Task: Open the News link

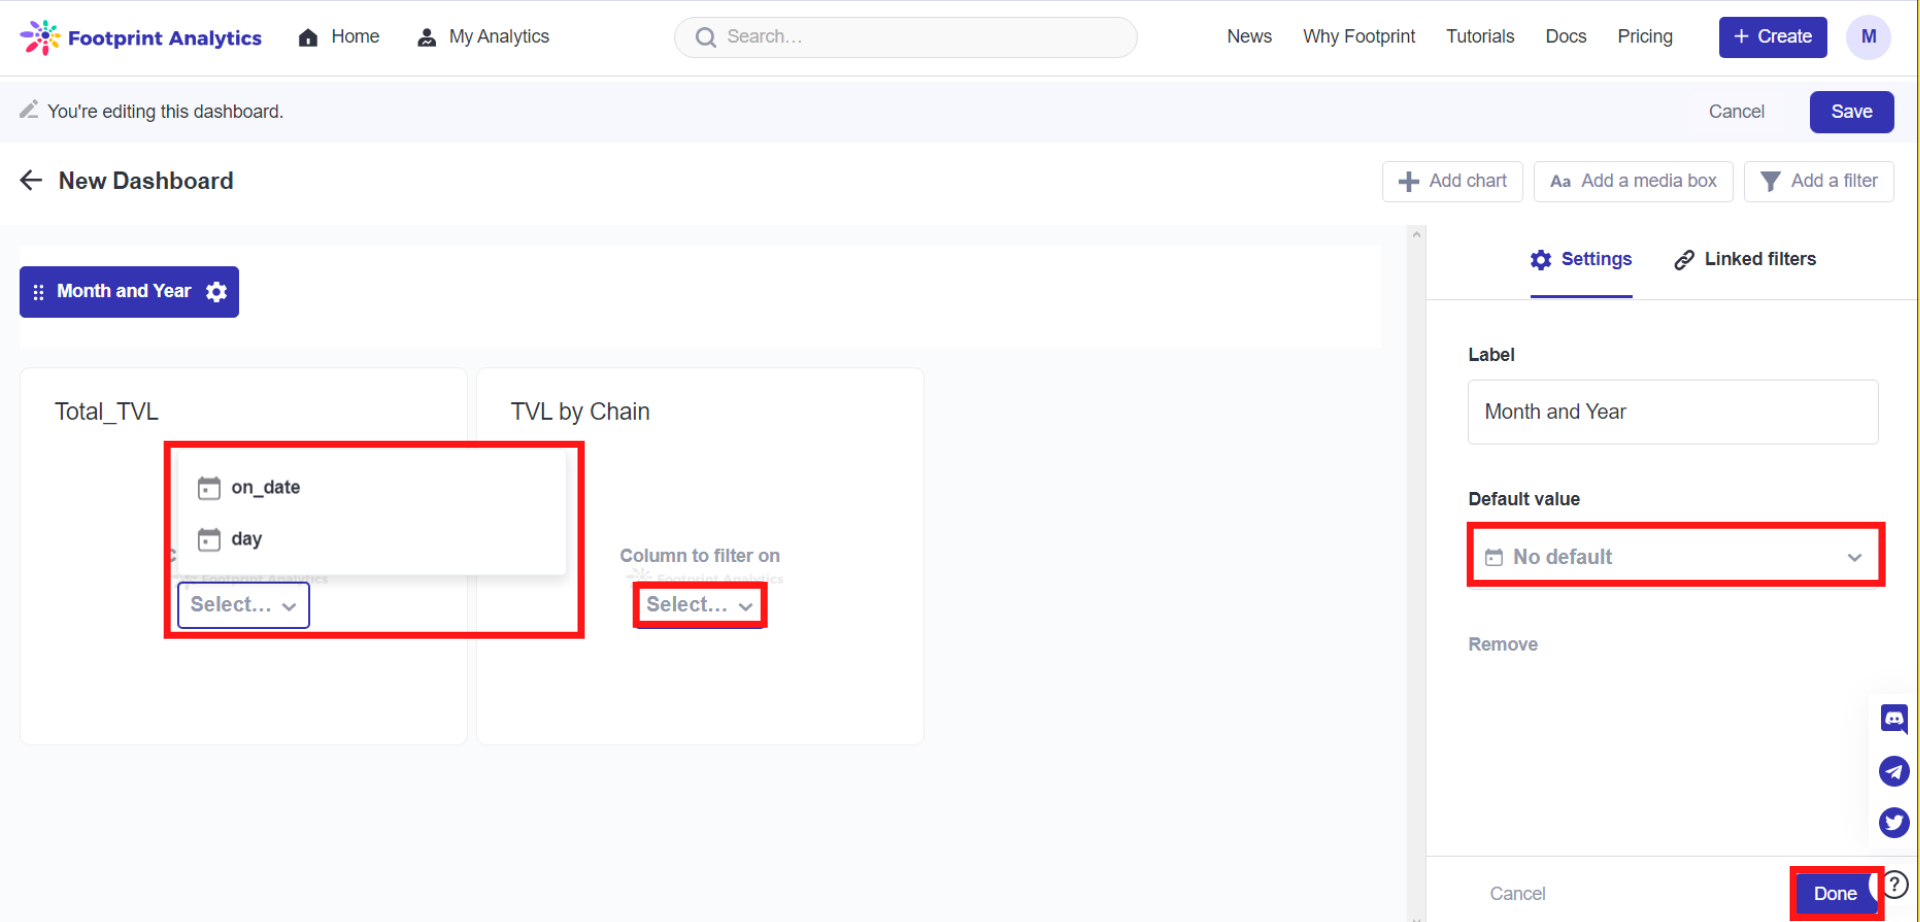Action: click(x=1249, y=37)
